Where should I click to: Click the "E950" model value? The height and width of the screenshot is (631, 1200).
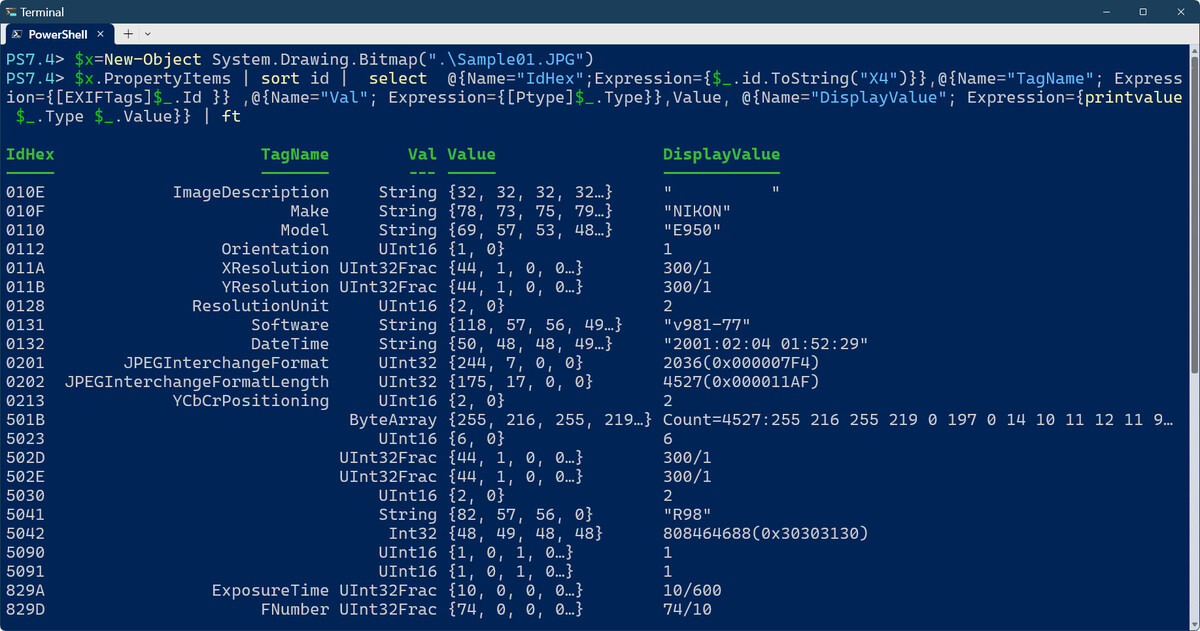(692, 230)
